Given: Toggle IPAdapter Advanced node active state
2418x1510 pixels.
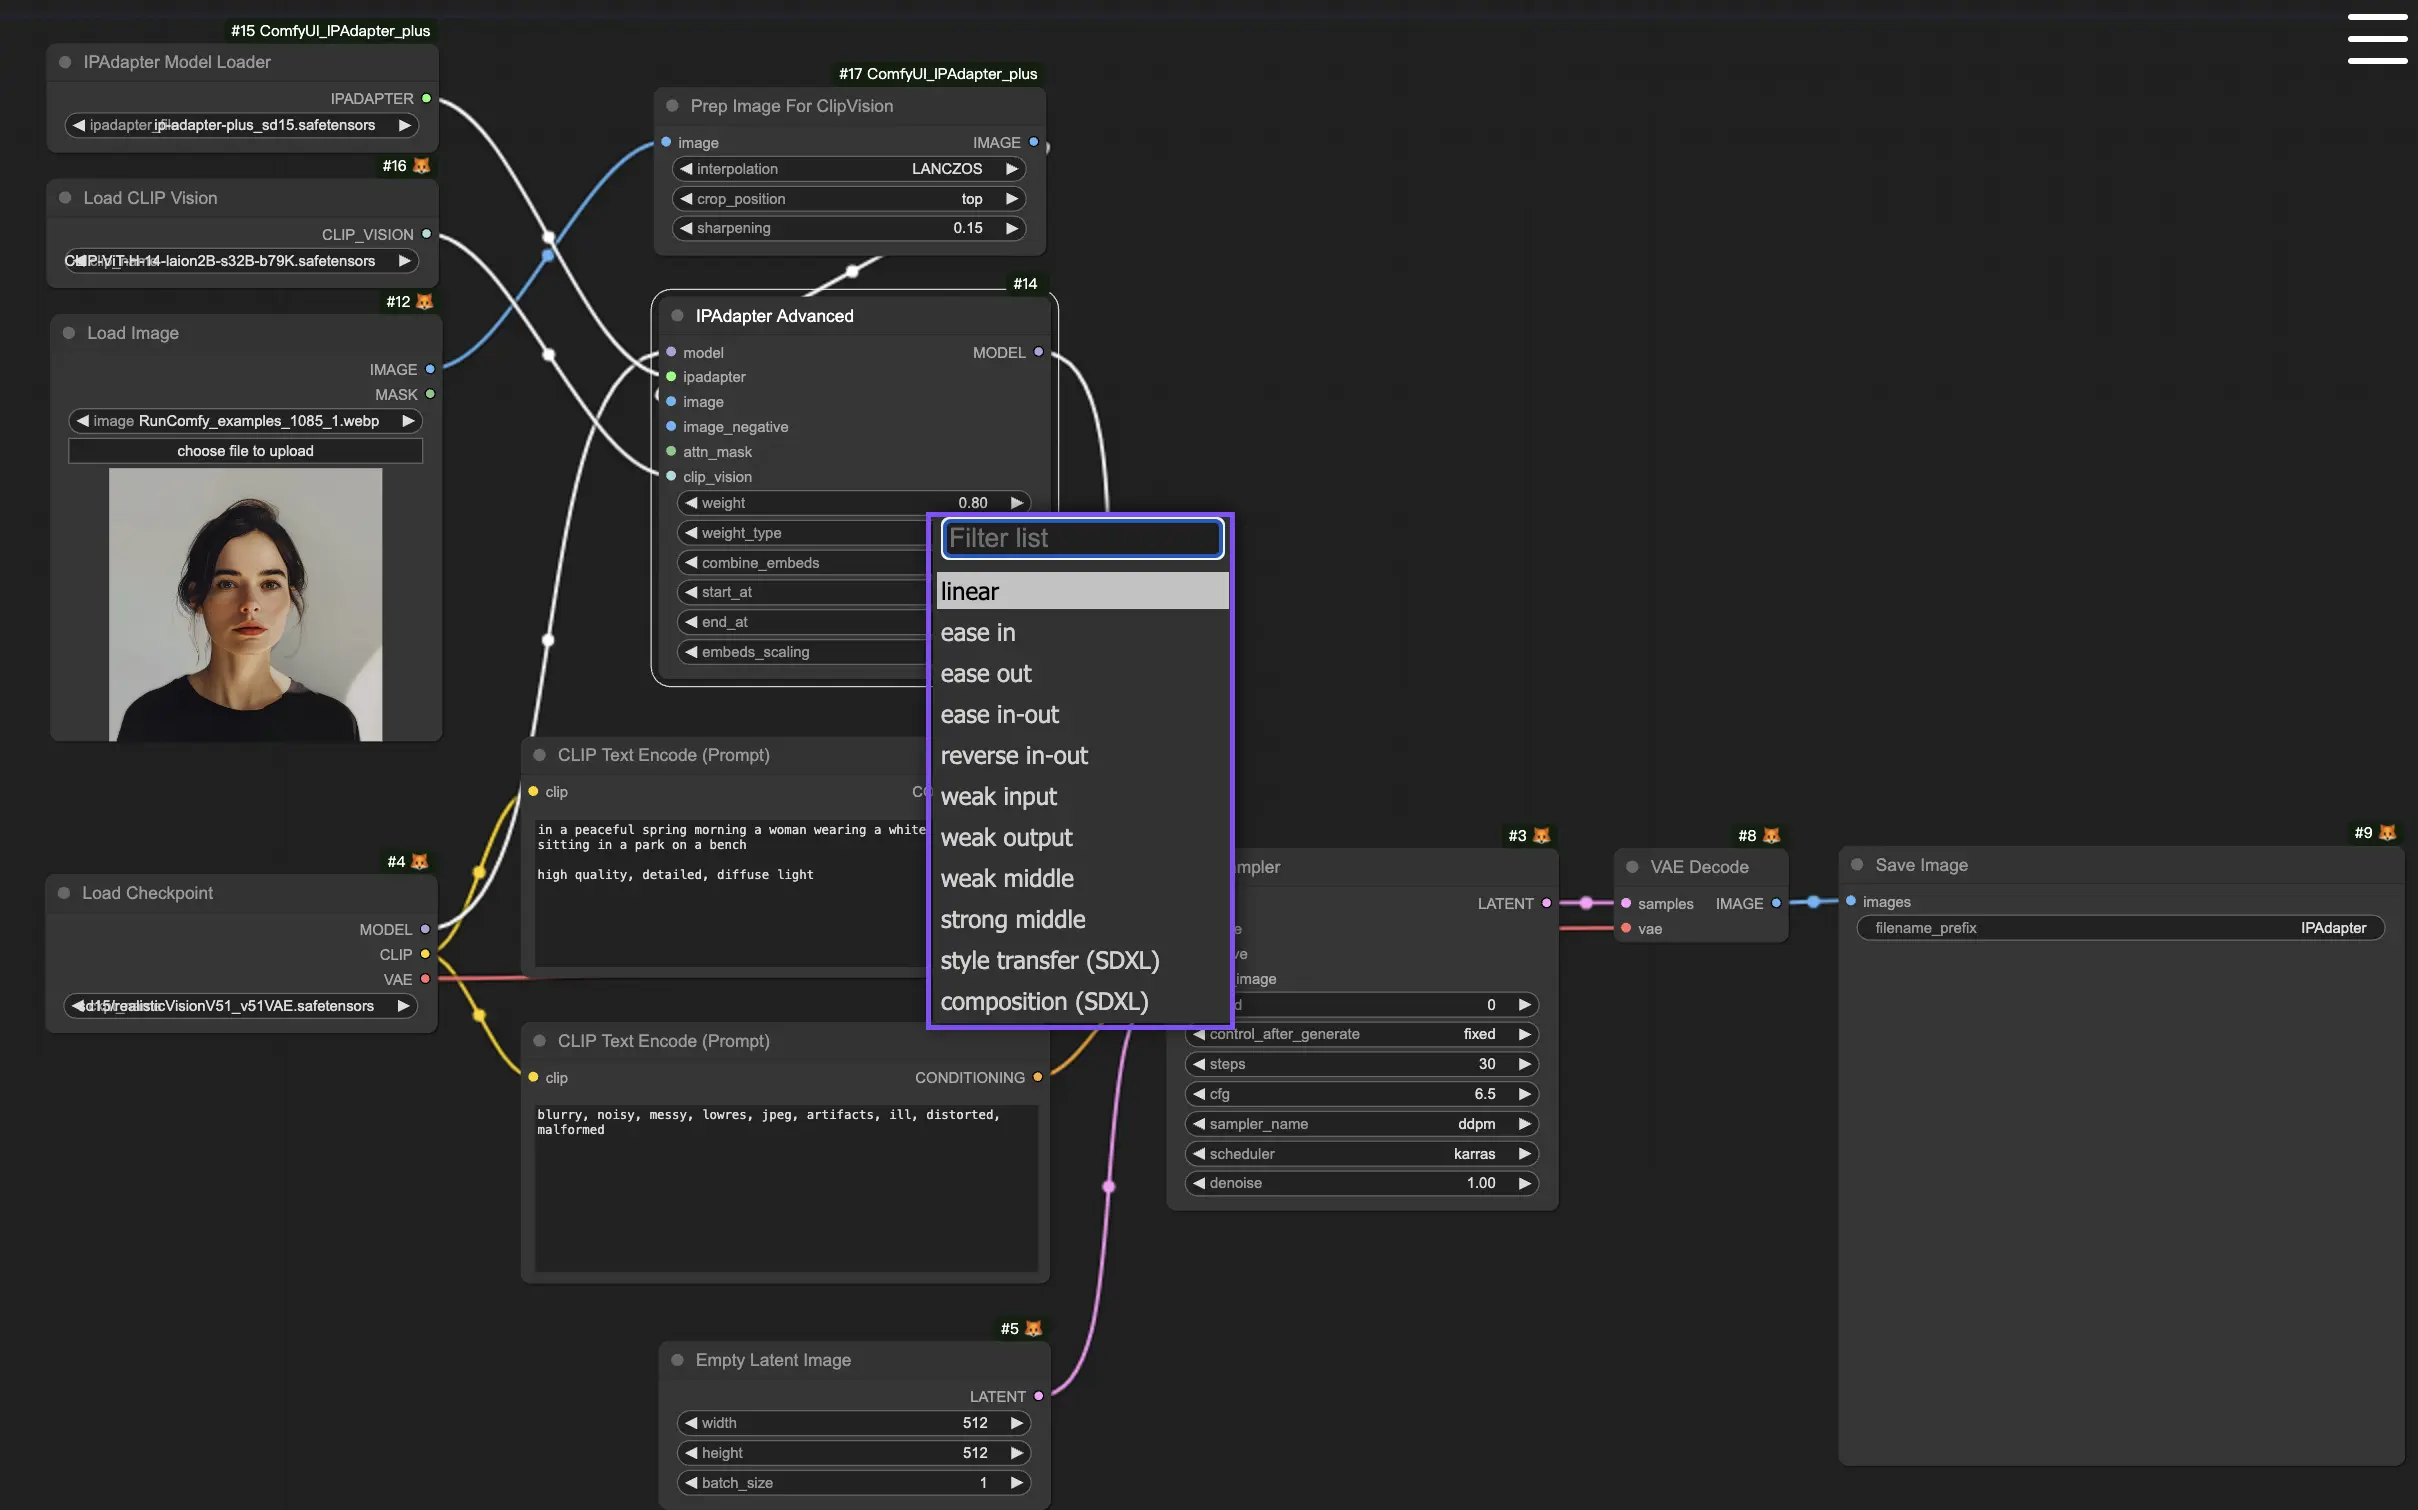Looking at the screenshot, I should [x=677, y=315].
